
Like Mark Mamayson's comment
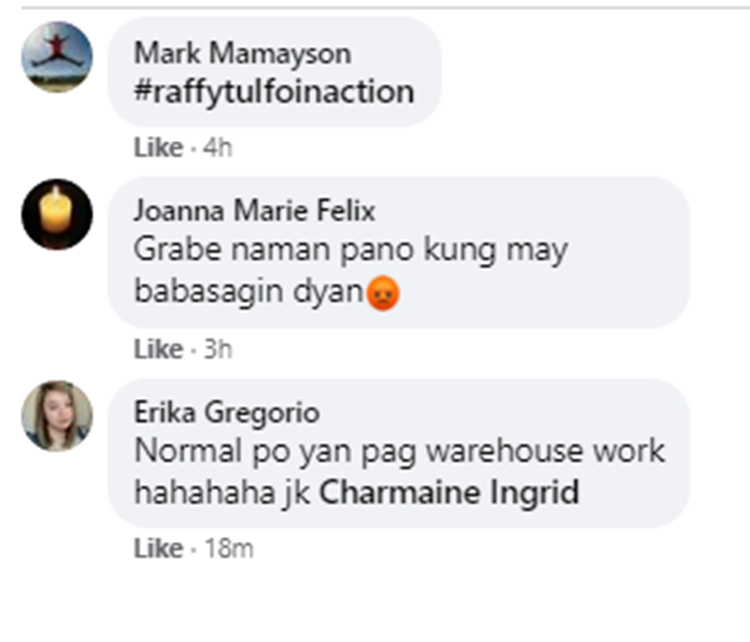coord(158,147)
